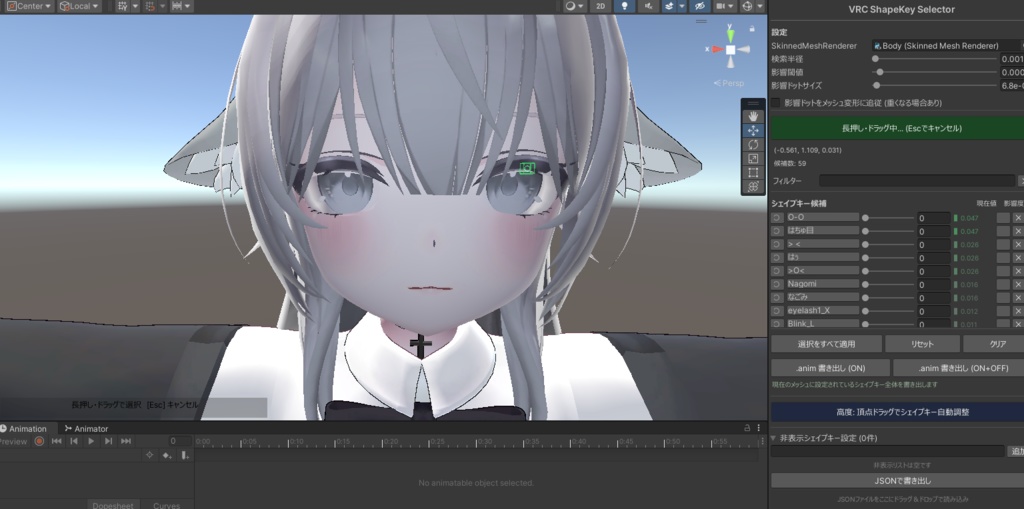Click the .anim export (ON+OFF) button
The height and width of the screenshot is (509, 1024).
[x=959, y=368]
